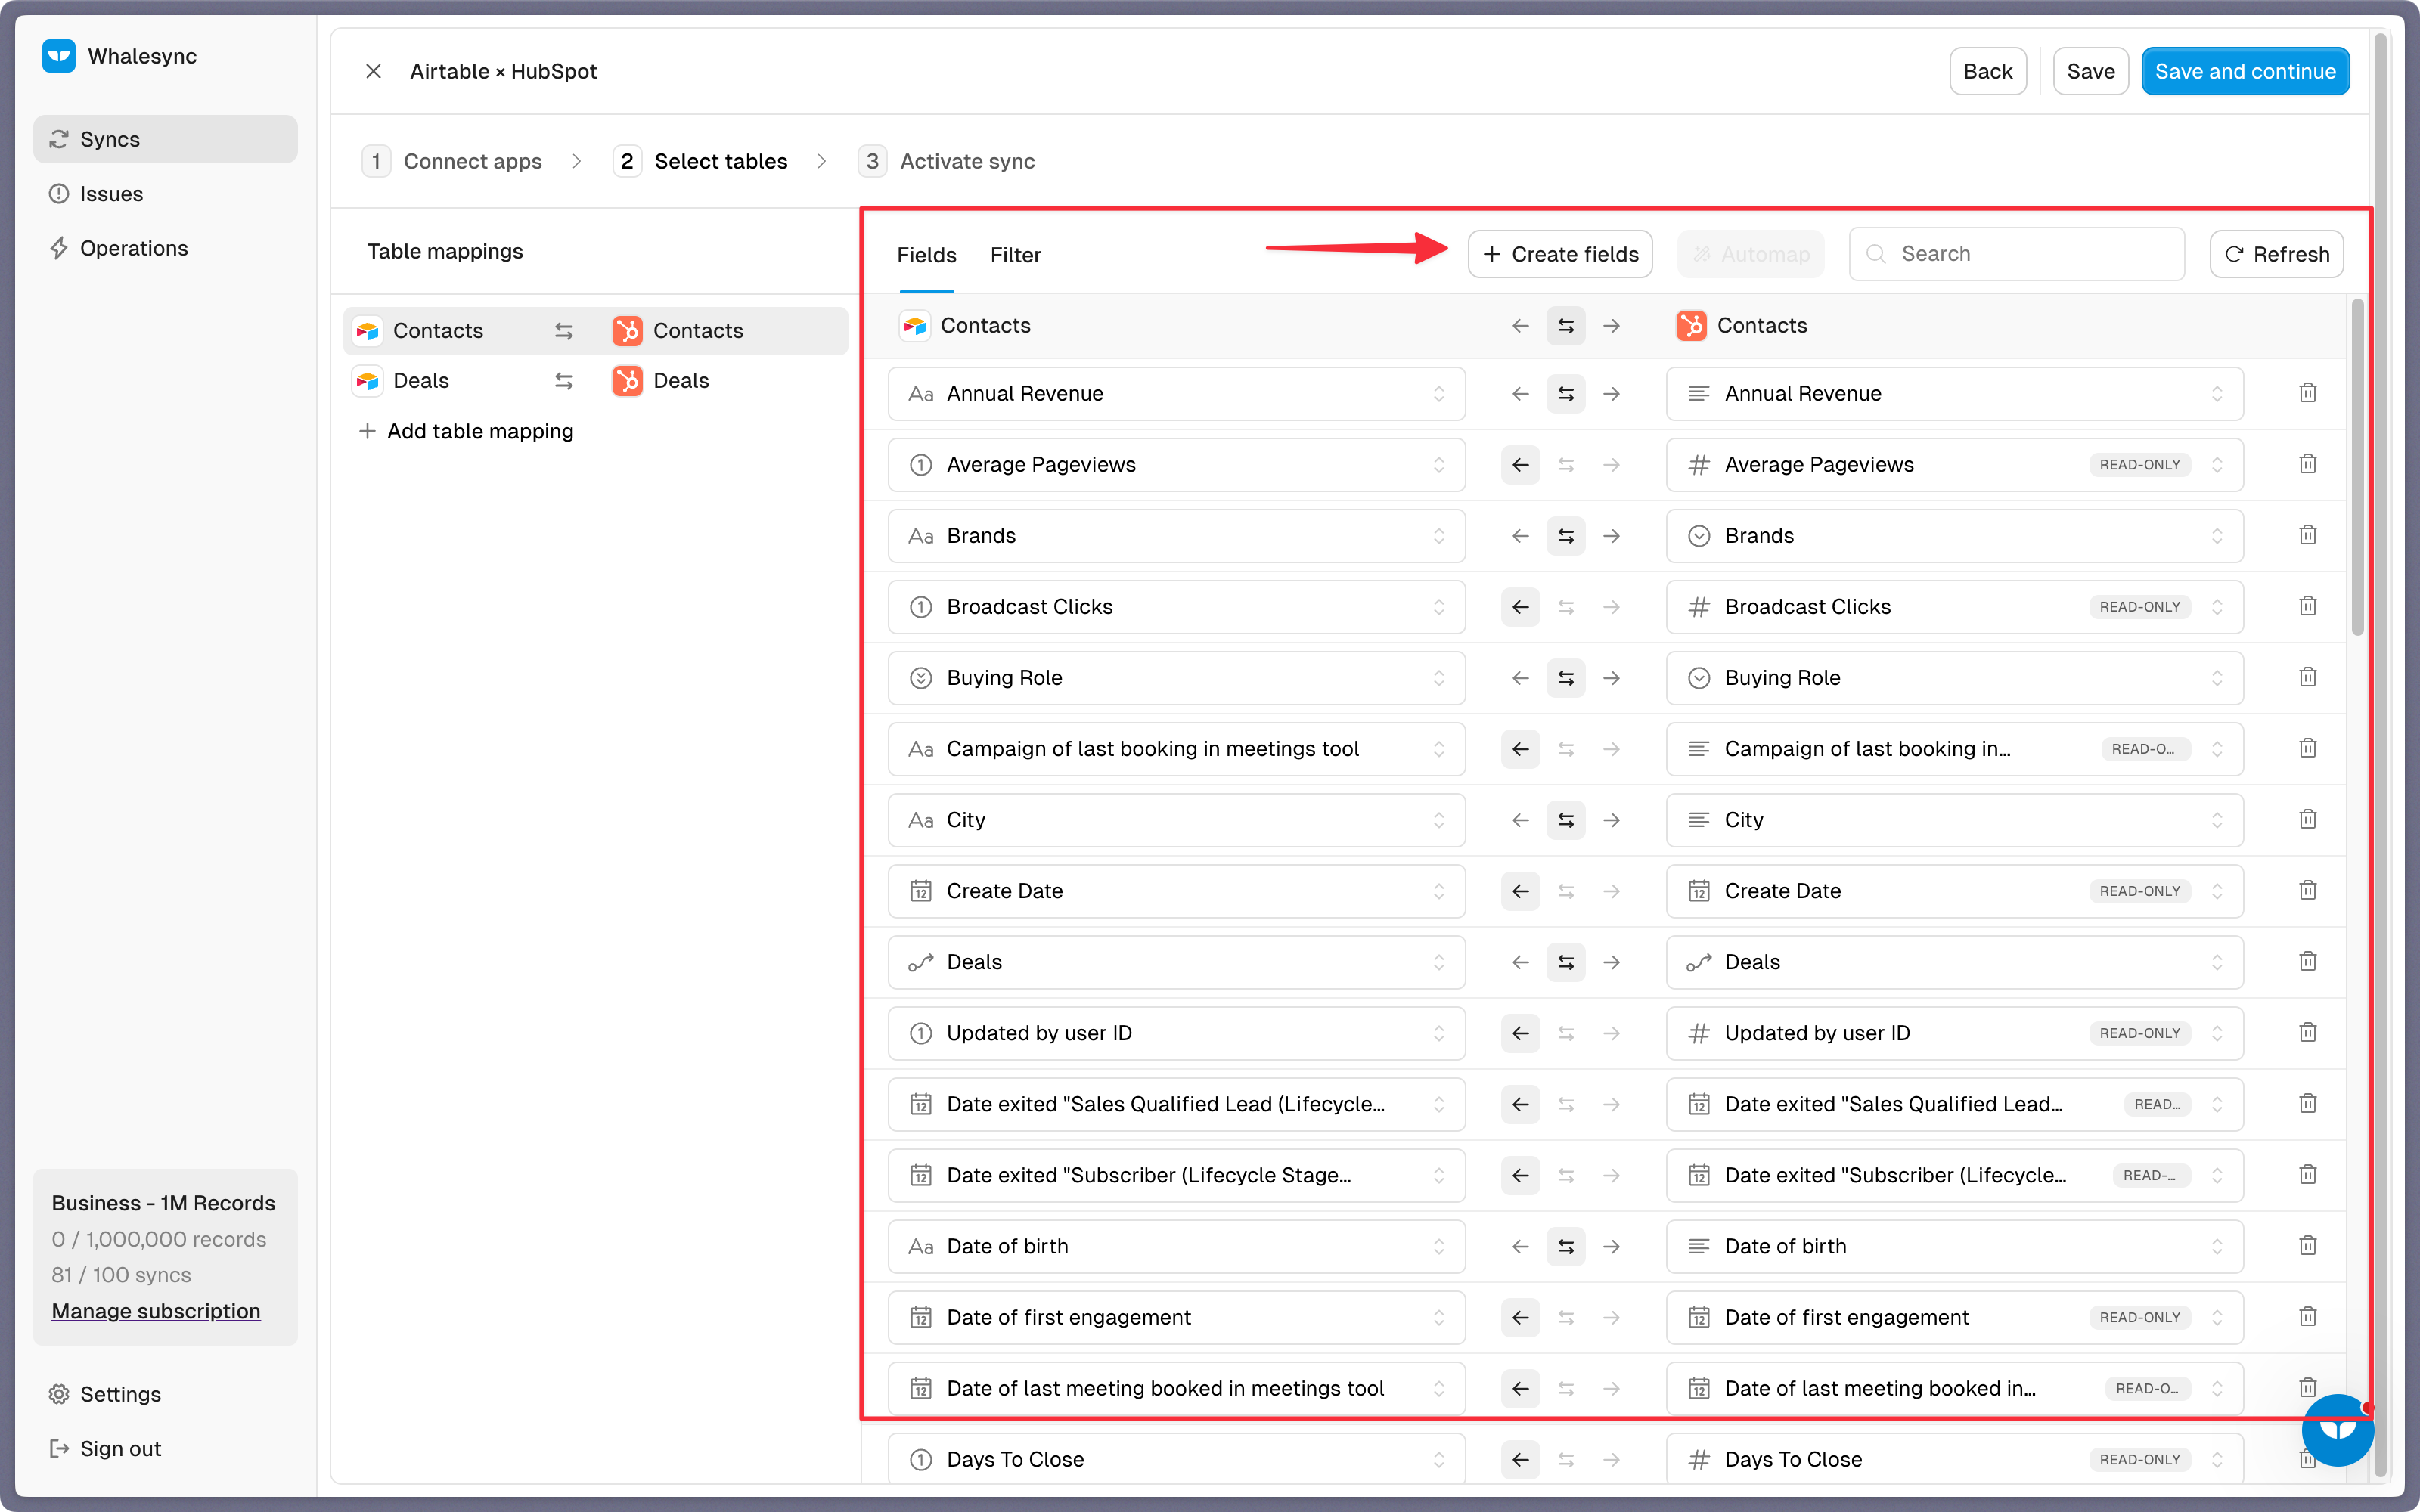
Task: Set Annual Revenue to sync right only
Action: pyautogui.click(x=1611, y=394)
